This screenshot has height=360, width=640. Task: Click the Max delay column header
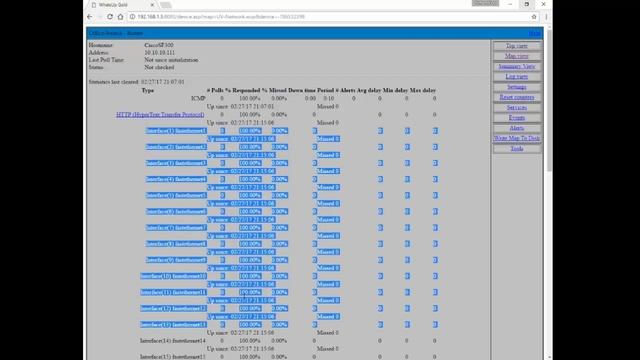click(x=423, y=90)
